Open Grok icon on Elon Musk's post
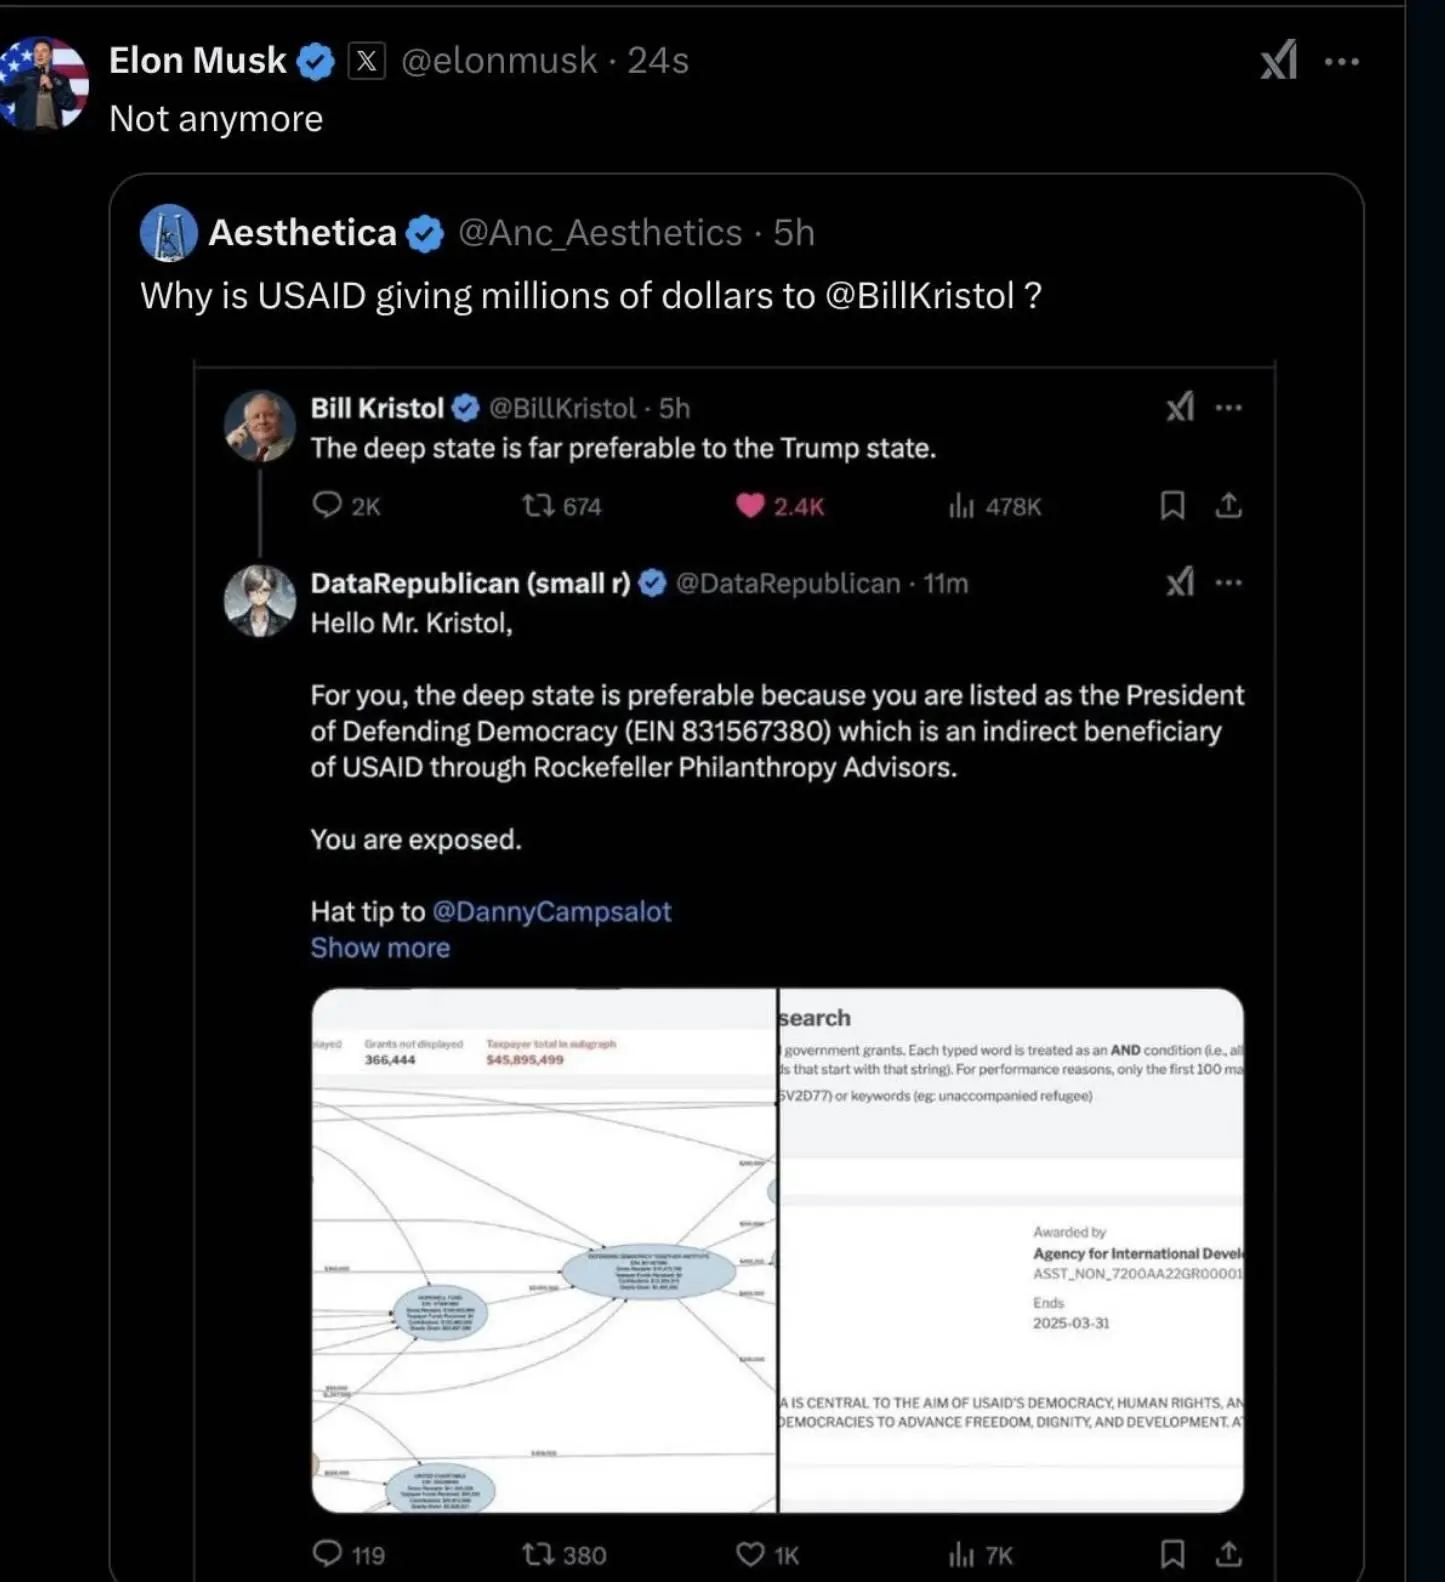Image resolution: width=1445 pixels, height=1582 pixels. (1279, 60)
